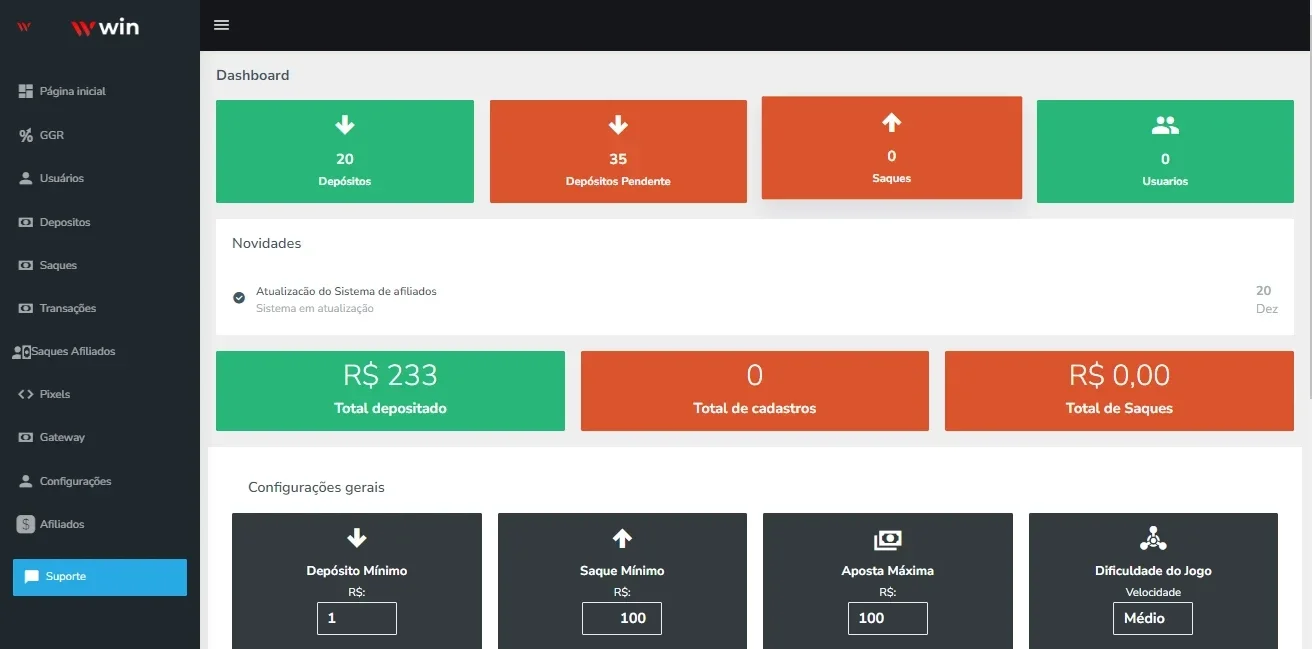Click the Afiliados dollar icon

(26, 524)
